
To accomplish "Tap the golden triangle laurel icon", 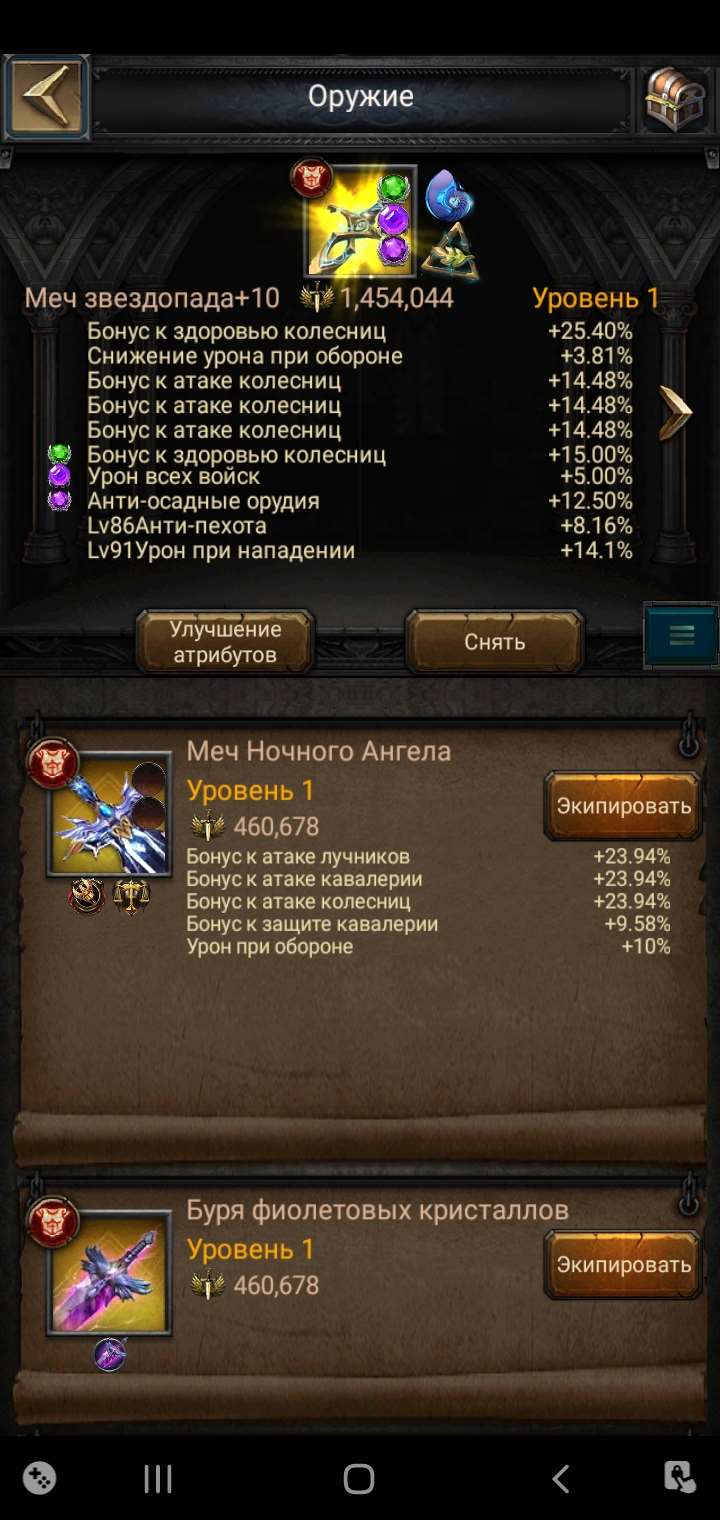I will tap(449, 251).
